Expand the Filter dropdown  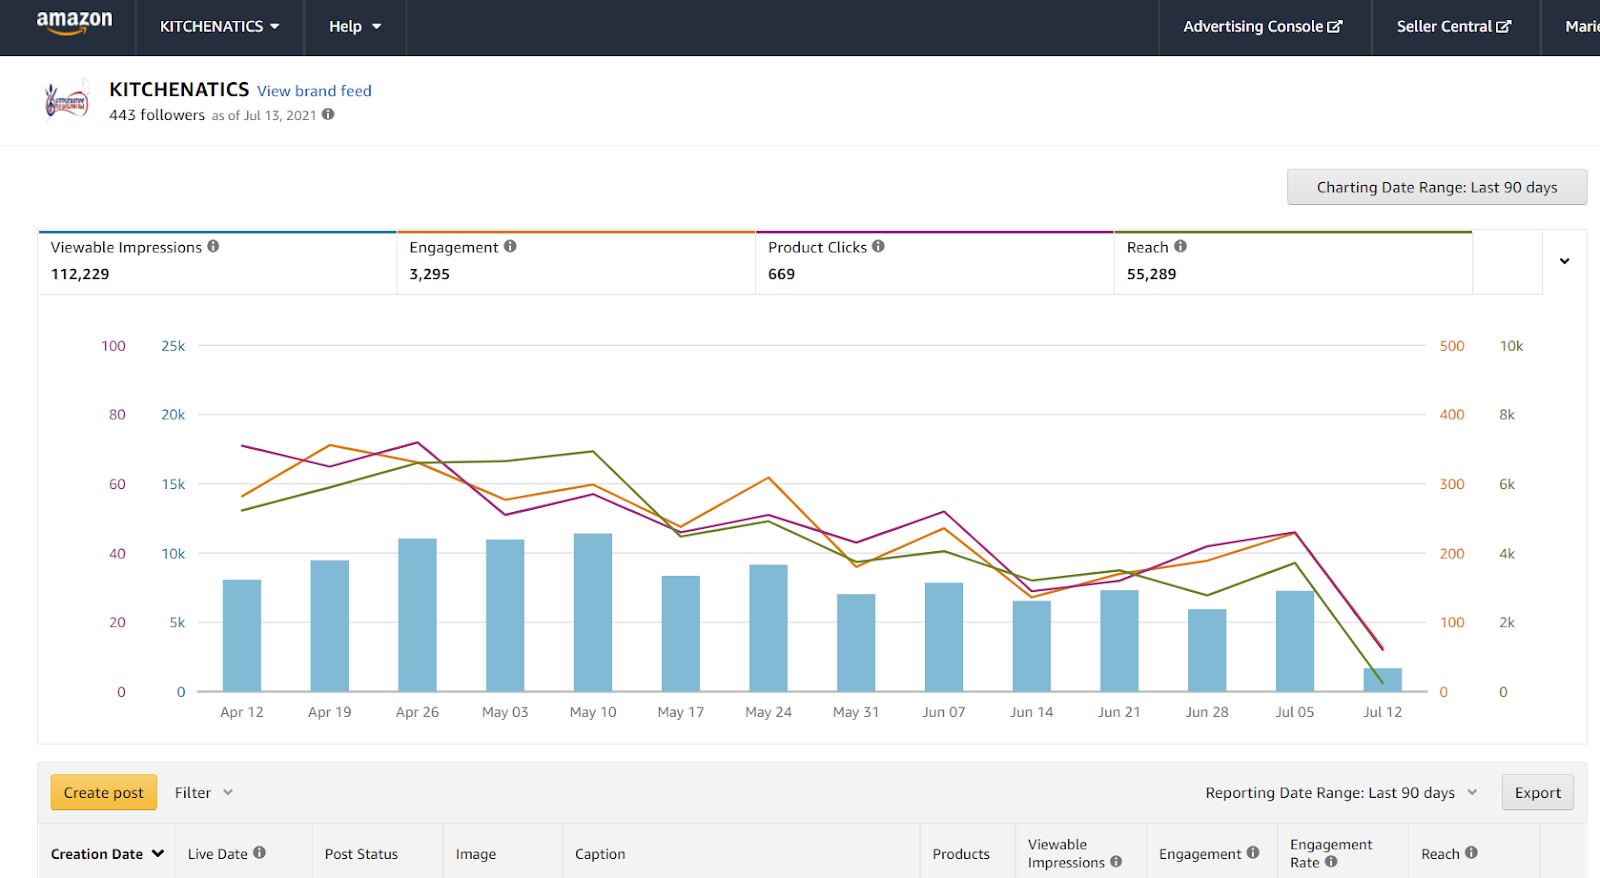pos(204,792)
